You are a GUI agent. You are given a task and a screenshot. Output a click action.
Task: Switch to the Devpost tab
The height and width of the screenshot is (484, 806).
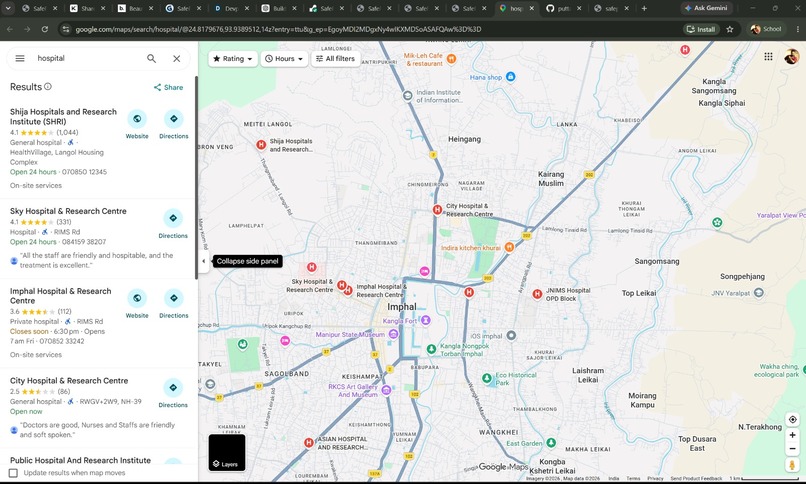point(231,8)
